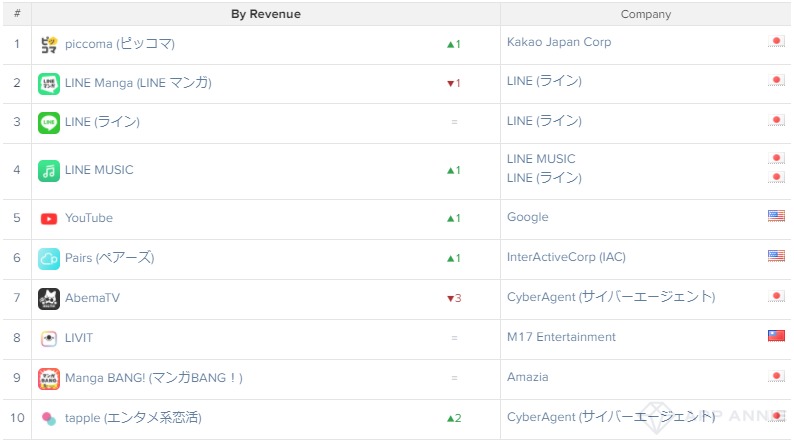Click up-1 rank change for Pairs
Image resolution: width=794 pixels, height=442 pixels.
(454, 259)
